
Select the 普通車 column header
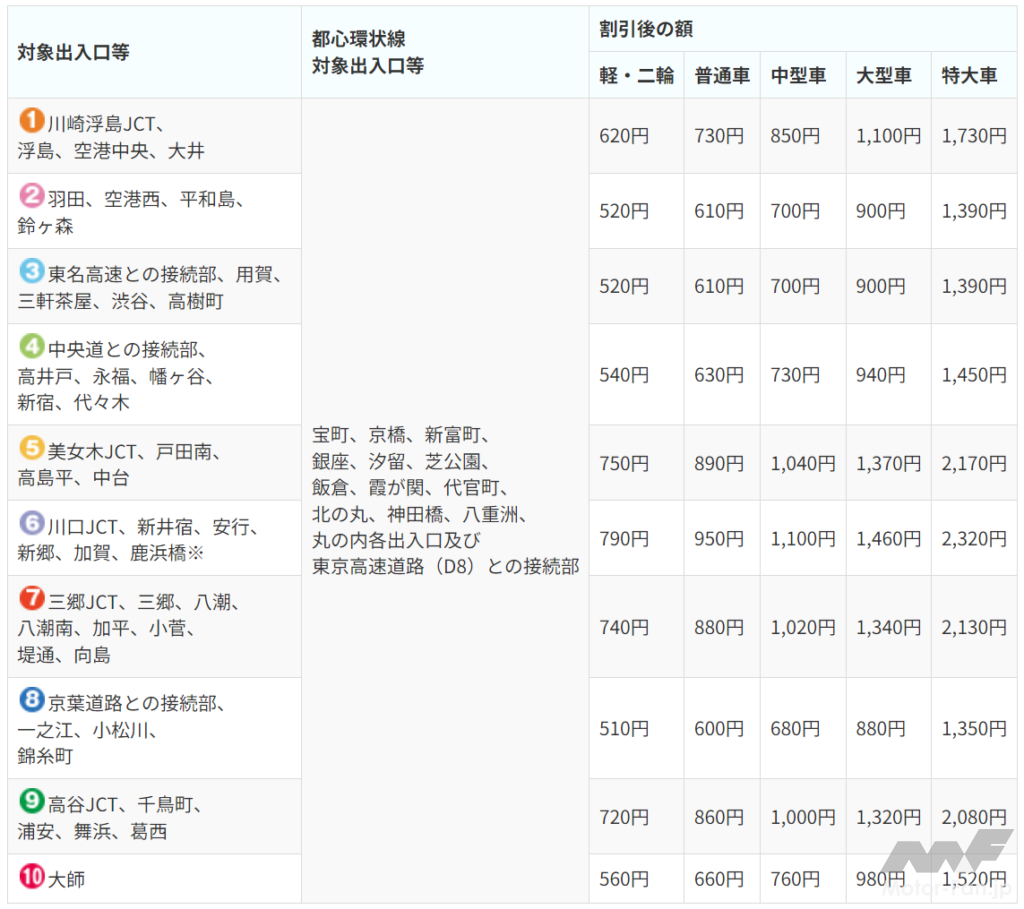click(722, 76)
